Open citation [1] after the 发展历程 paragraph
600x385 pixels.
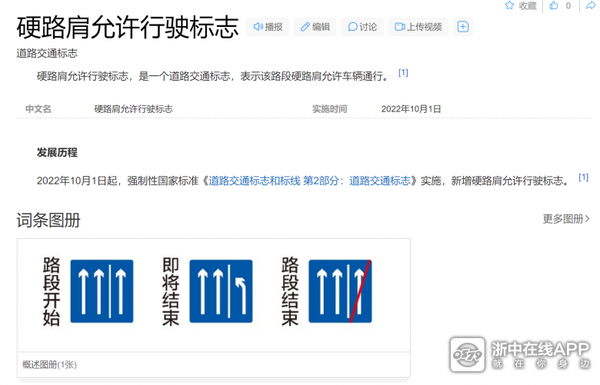(x=583, y=177)
